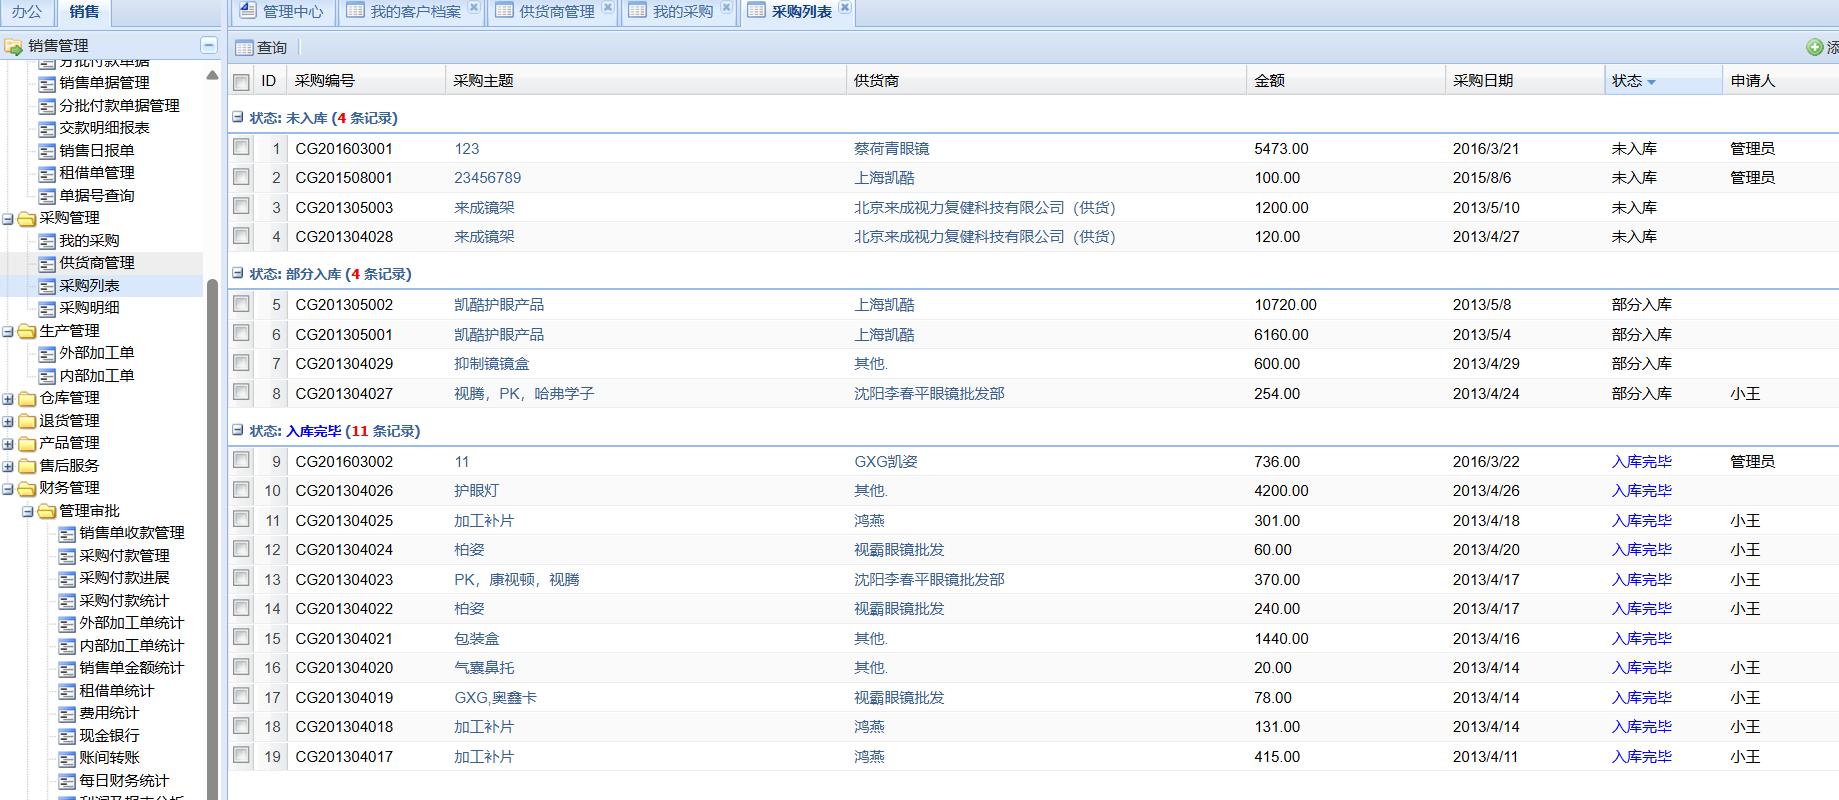Image resolution: width=1839 pixels, height=800 pixels.
Task: Switch to the 办公 tab
Action: (27, 12)
